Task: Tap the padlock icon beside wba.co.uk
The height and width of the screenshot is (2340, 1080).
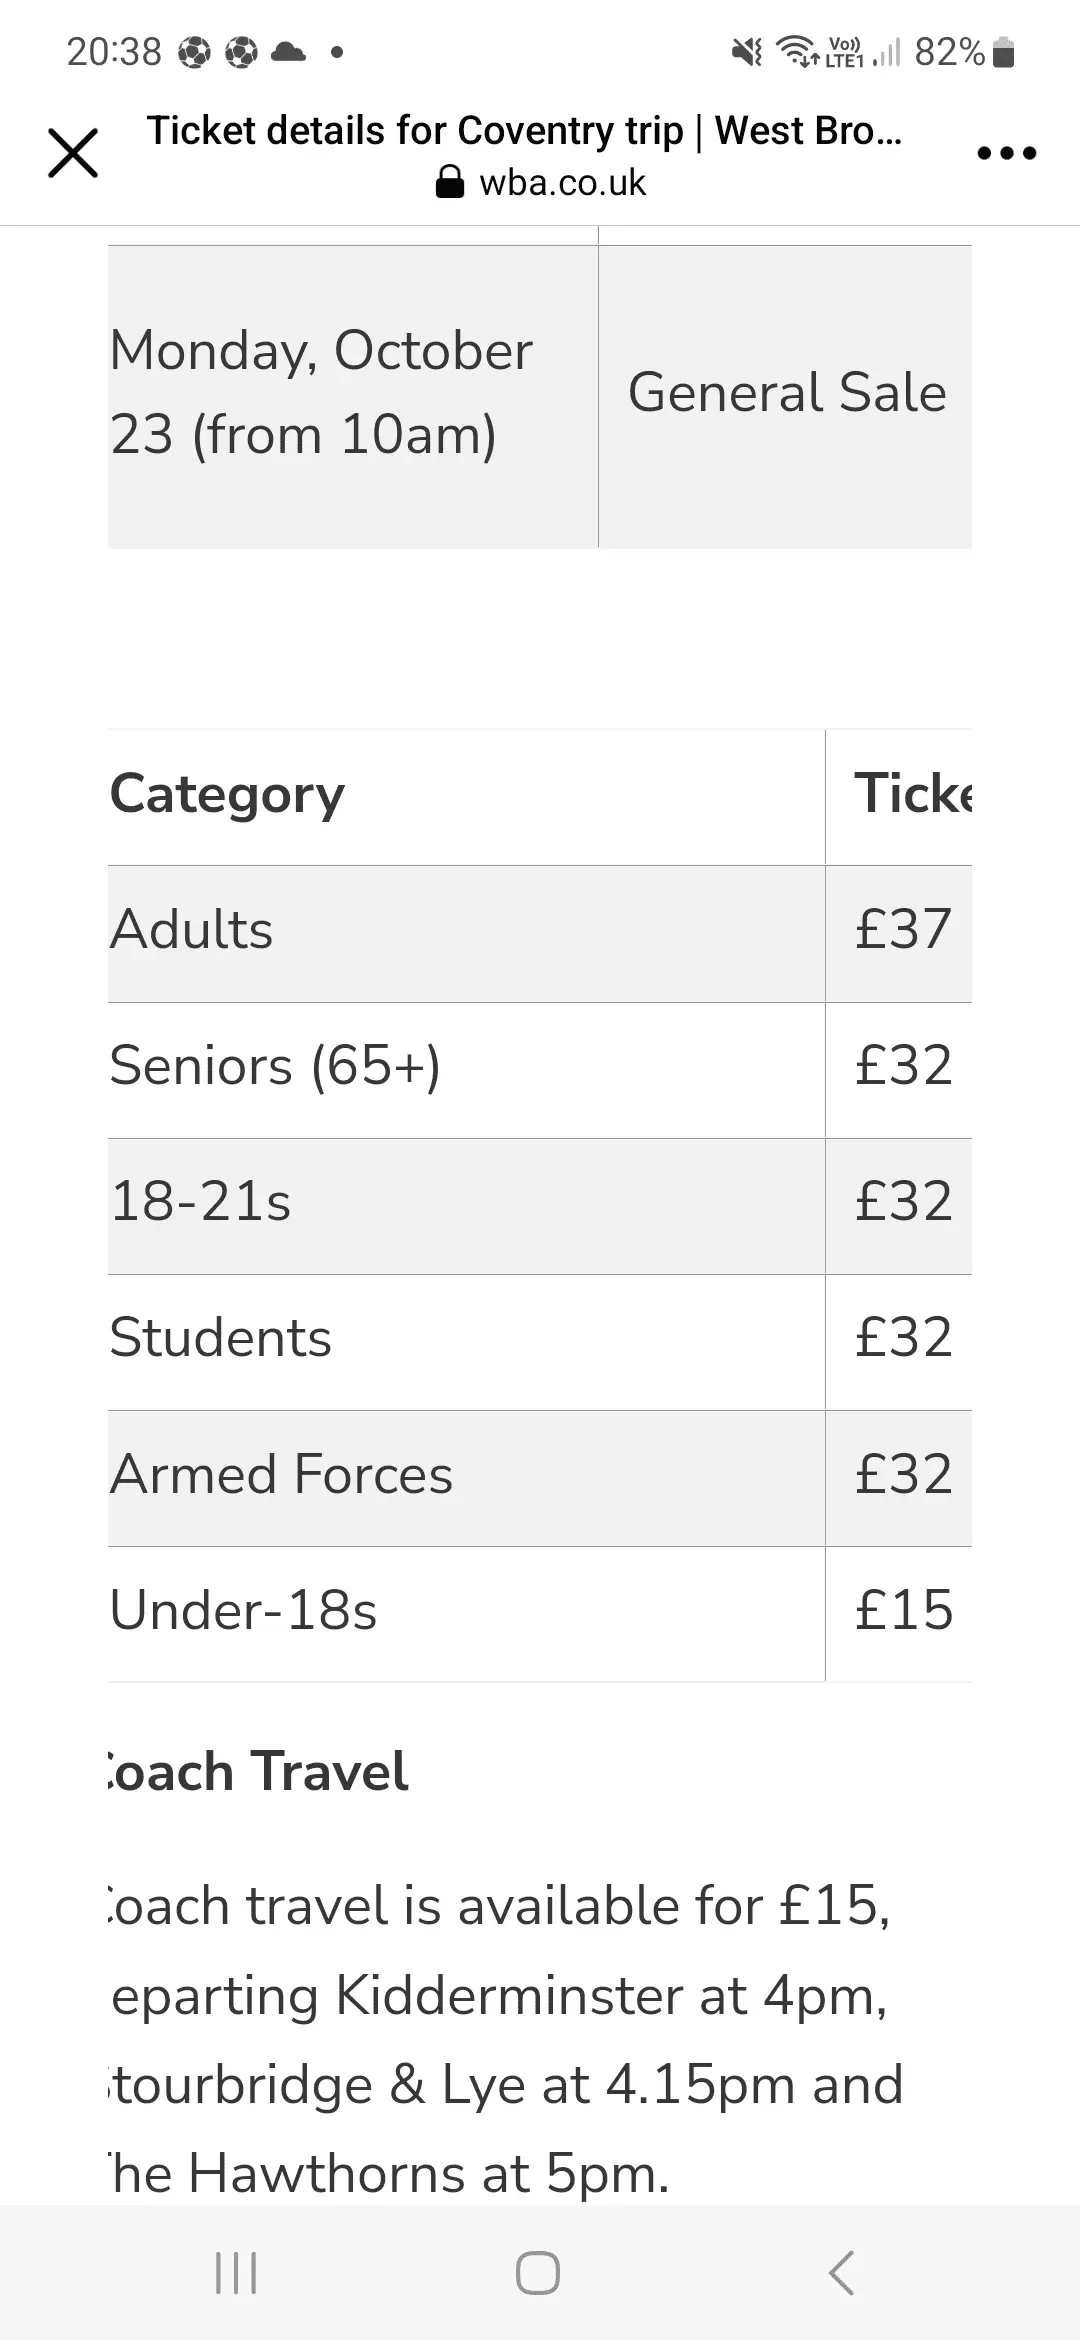Action: (x=450, y=183)
